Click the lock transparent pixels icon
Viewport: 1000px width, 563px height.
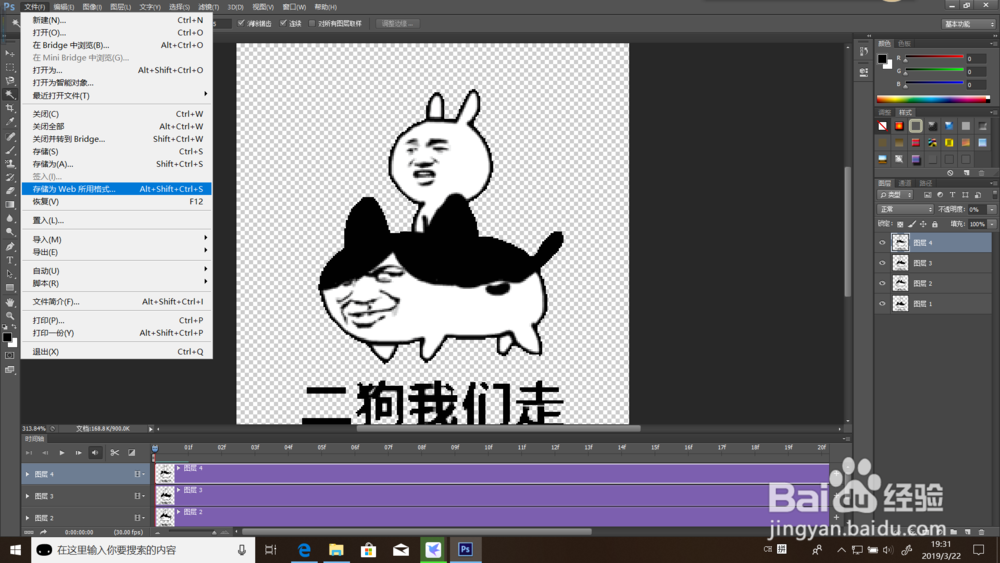pos(900,224)
